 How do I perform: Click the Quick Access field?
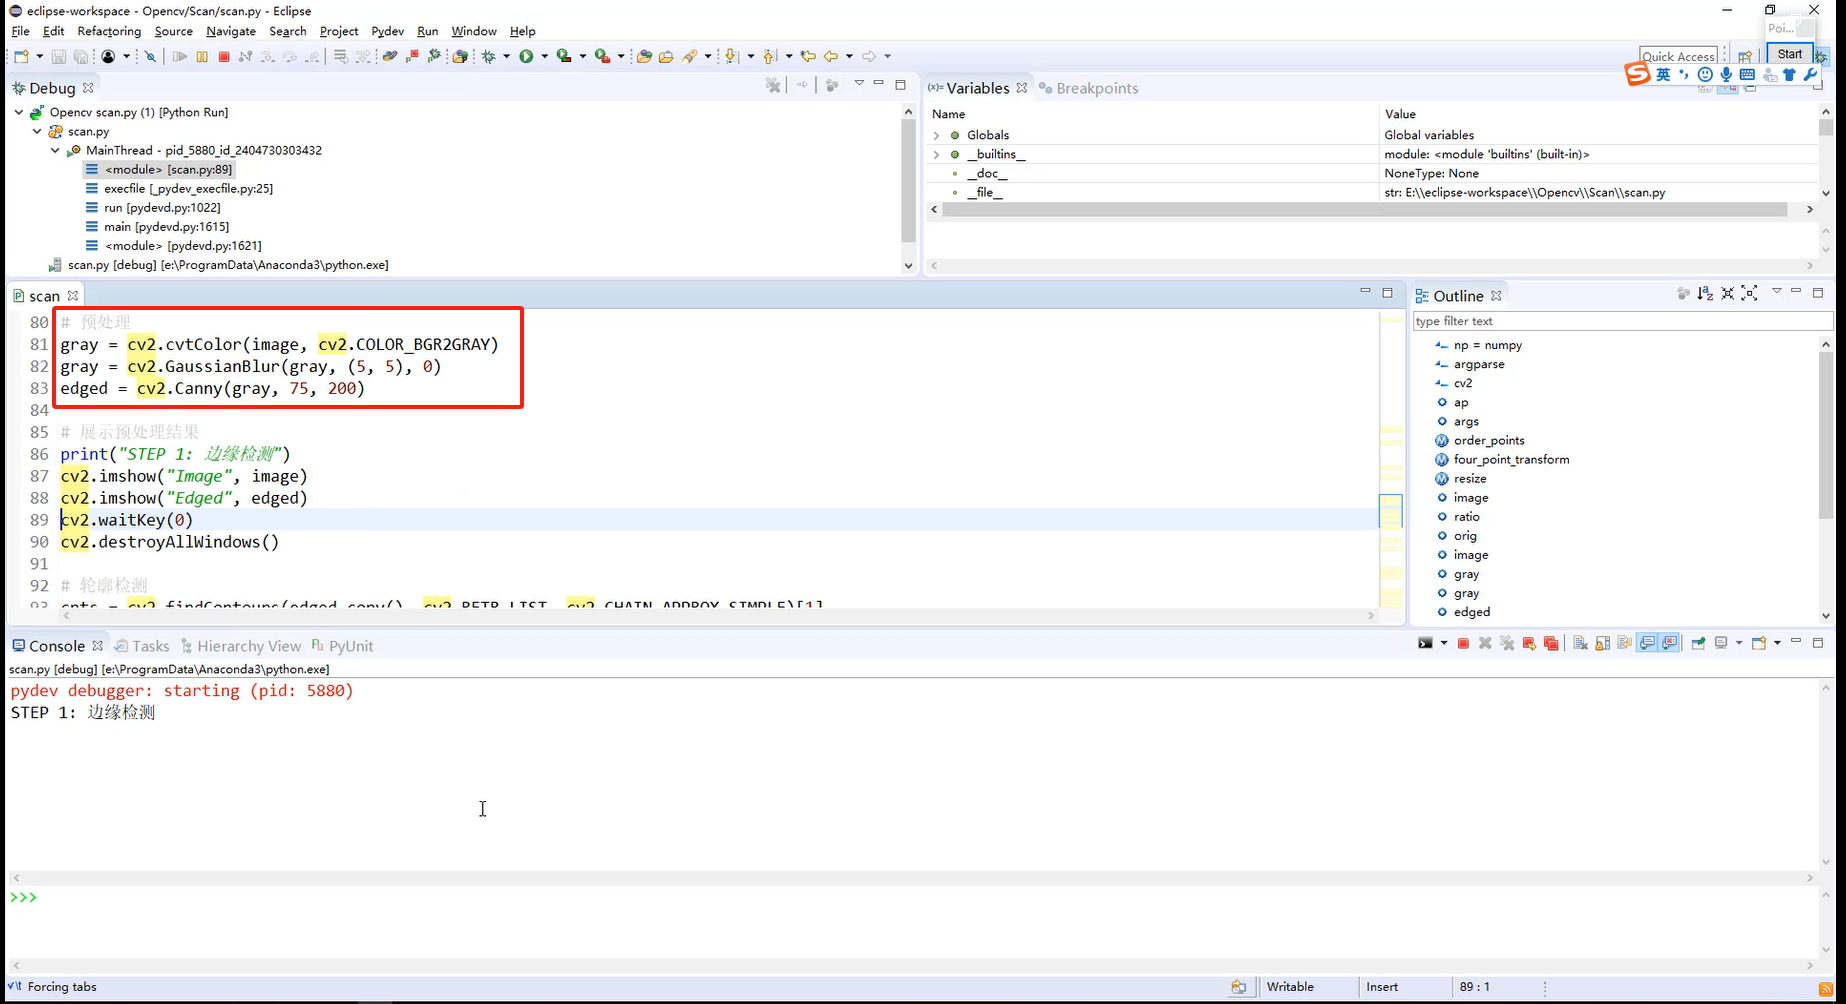coord(1678,56)
